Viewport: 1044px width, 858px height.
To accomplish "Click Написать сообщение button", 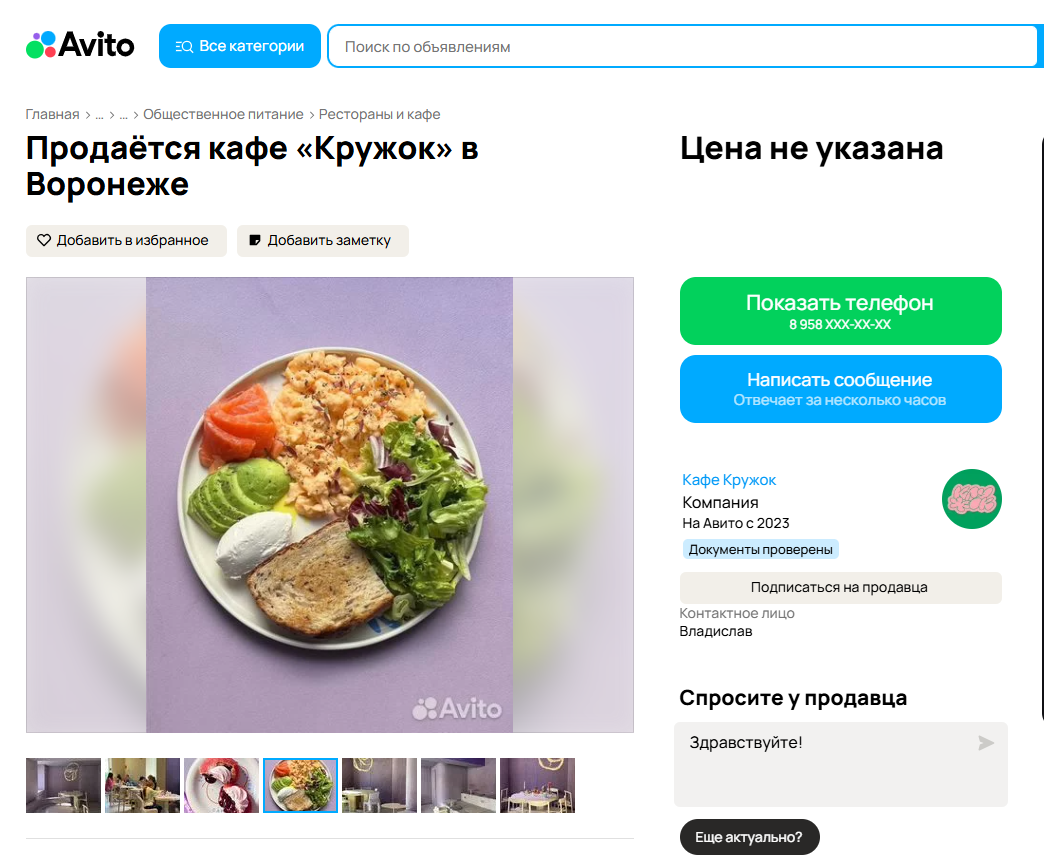I will [840, 389].
